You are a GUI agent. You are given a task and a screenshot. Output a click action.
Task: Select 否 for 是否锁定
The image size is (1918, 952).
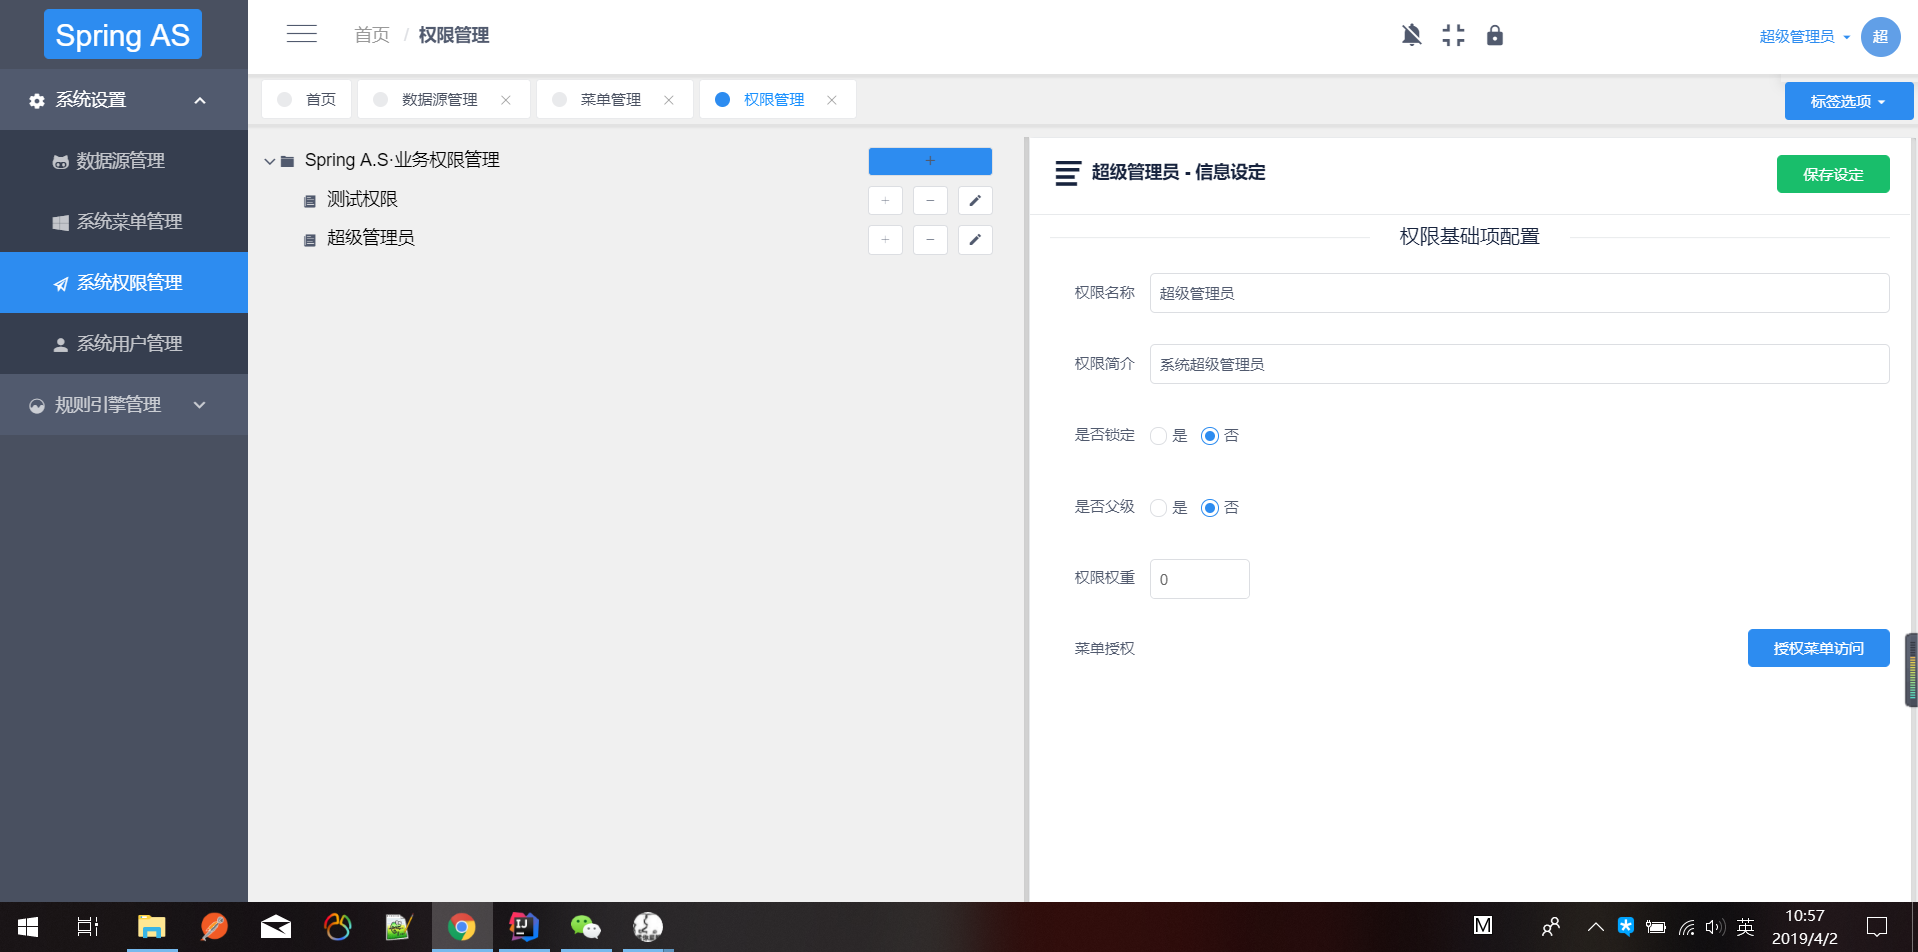[1210, 435]
